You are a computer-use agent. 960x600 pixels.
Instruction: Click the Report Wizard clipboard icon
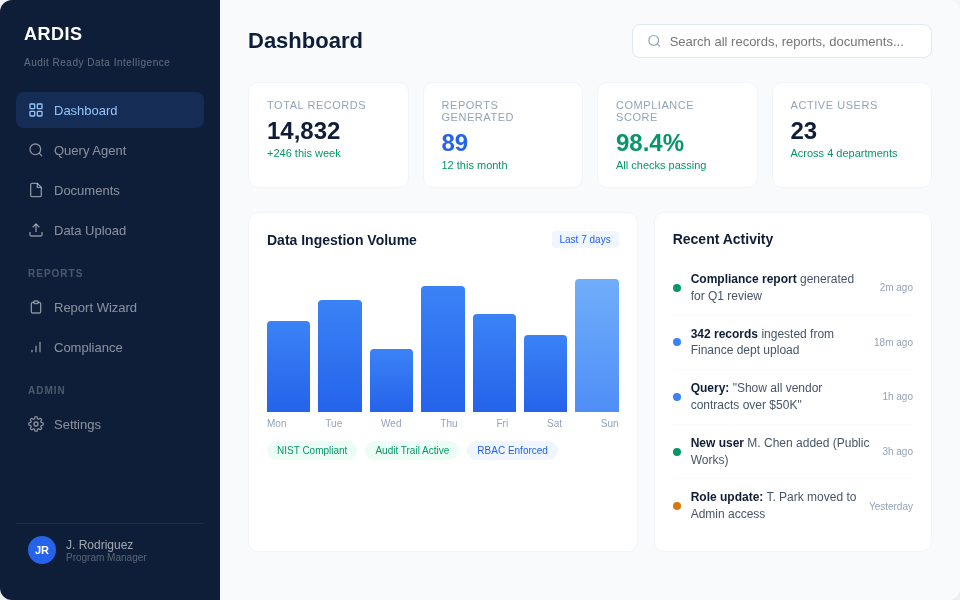point(36,307)
